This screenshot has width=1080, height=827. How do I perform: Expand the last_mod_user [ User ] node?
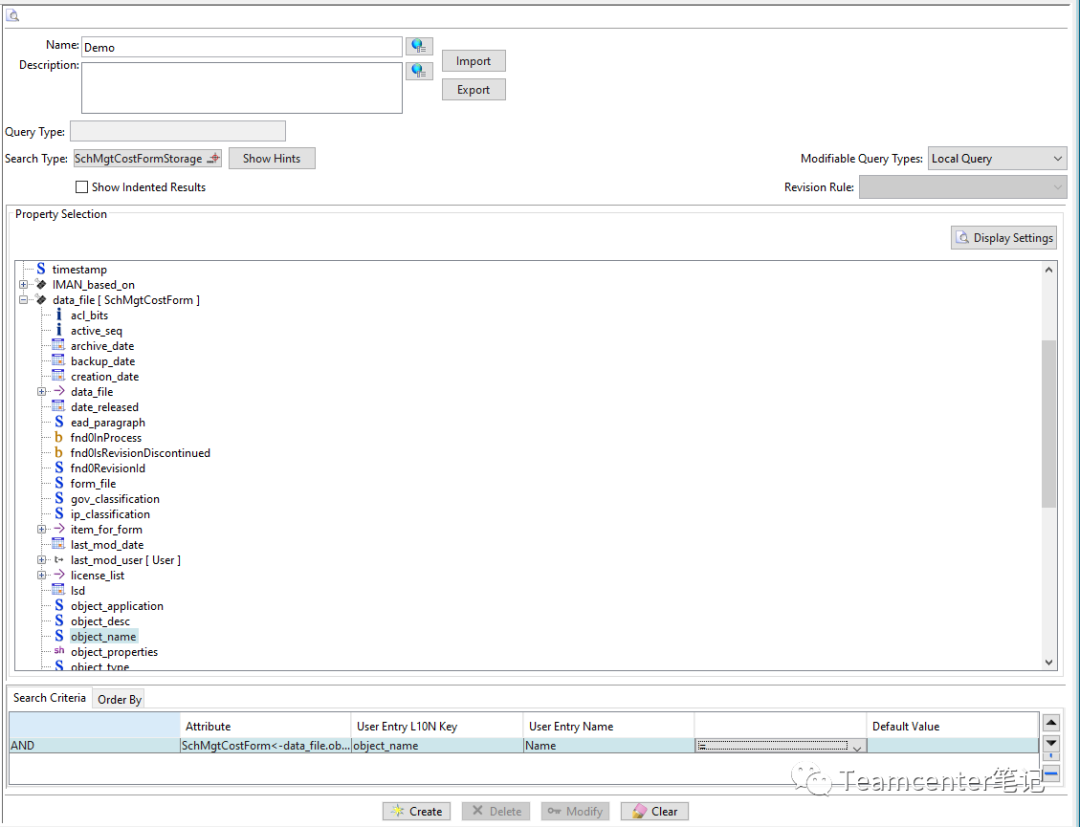[x=42, y=560]
